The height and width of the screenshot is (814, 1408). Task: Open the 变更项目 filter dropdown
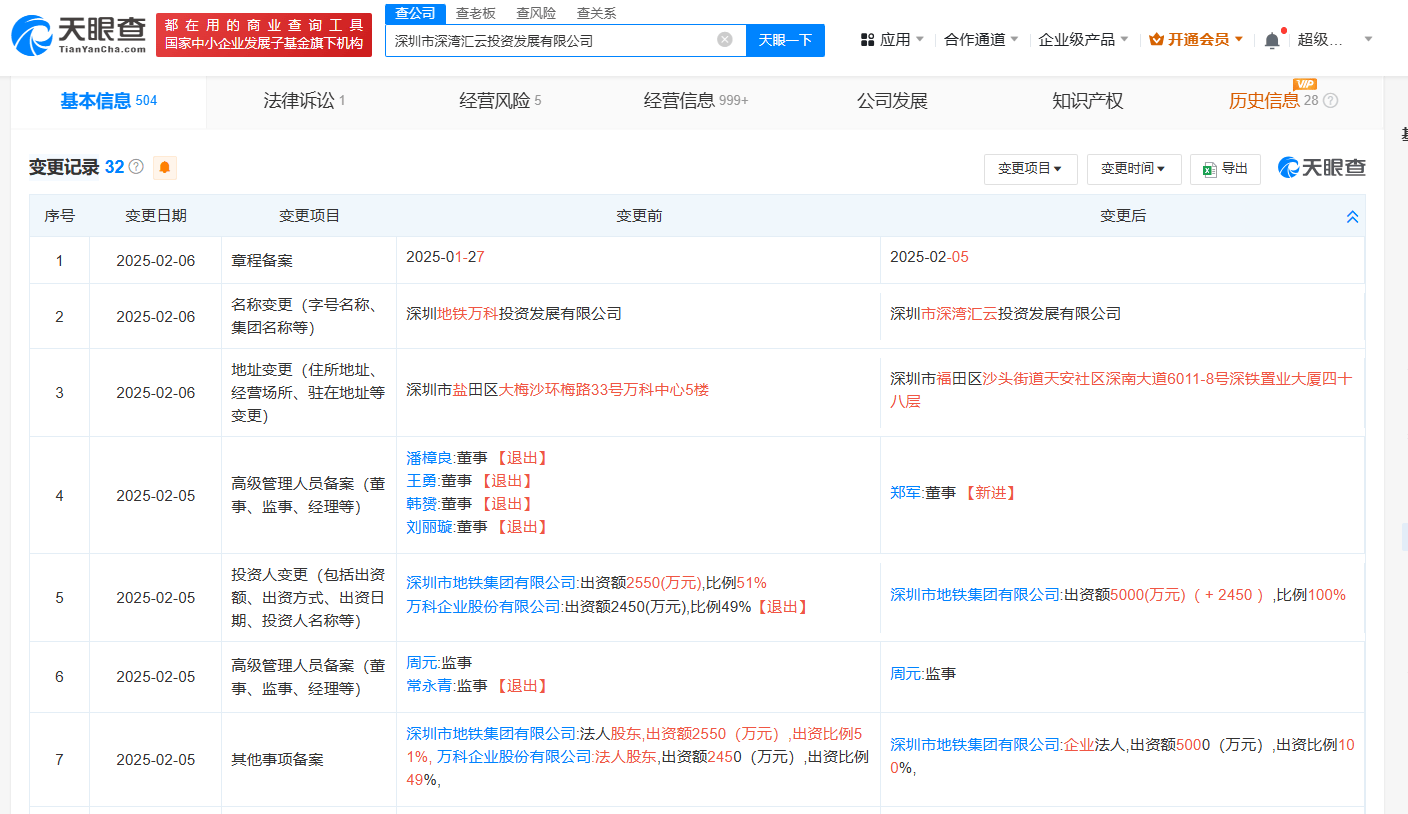click(x=1029, y=169)
